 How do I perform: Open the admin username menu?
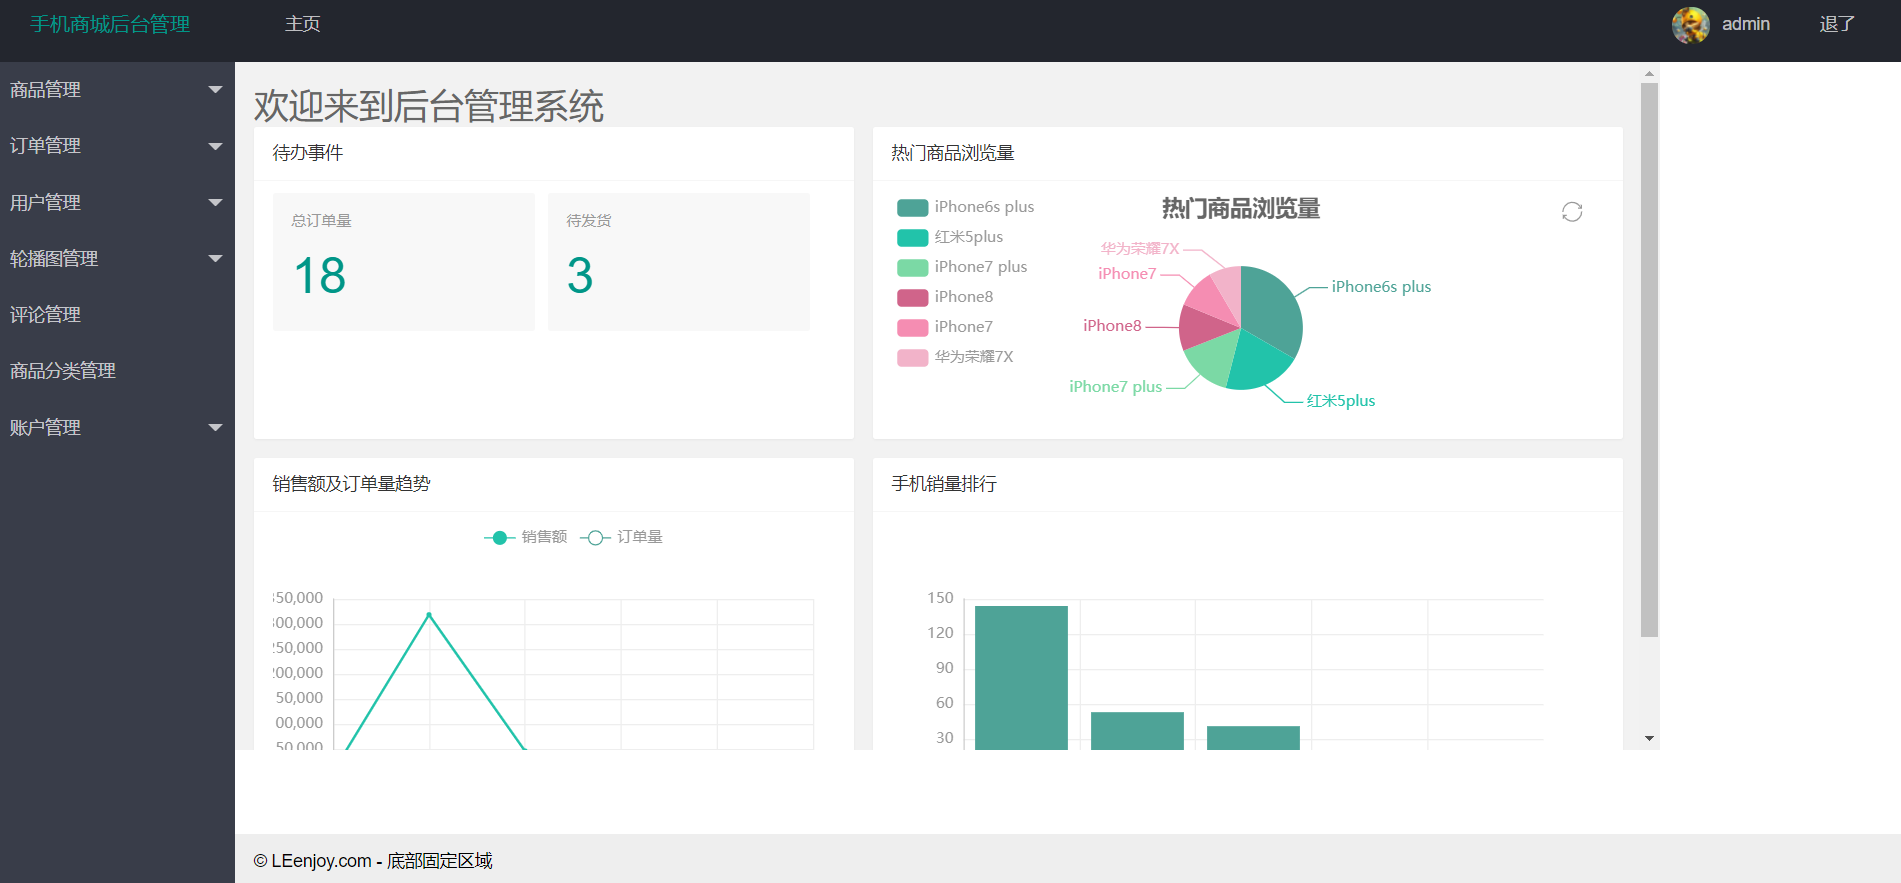pos(1746,24)
